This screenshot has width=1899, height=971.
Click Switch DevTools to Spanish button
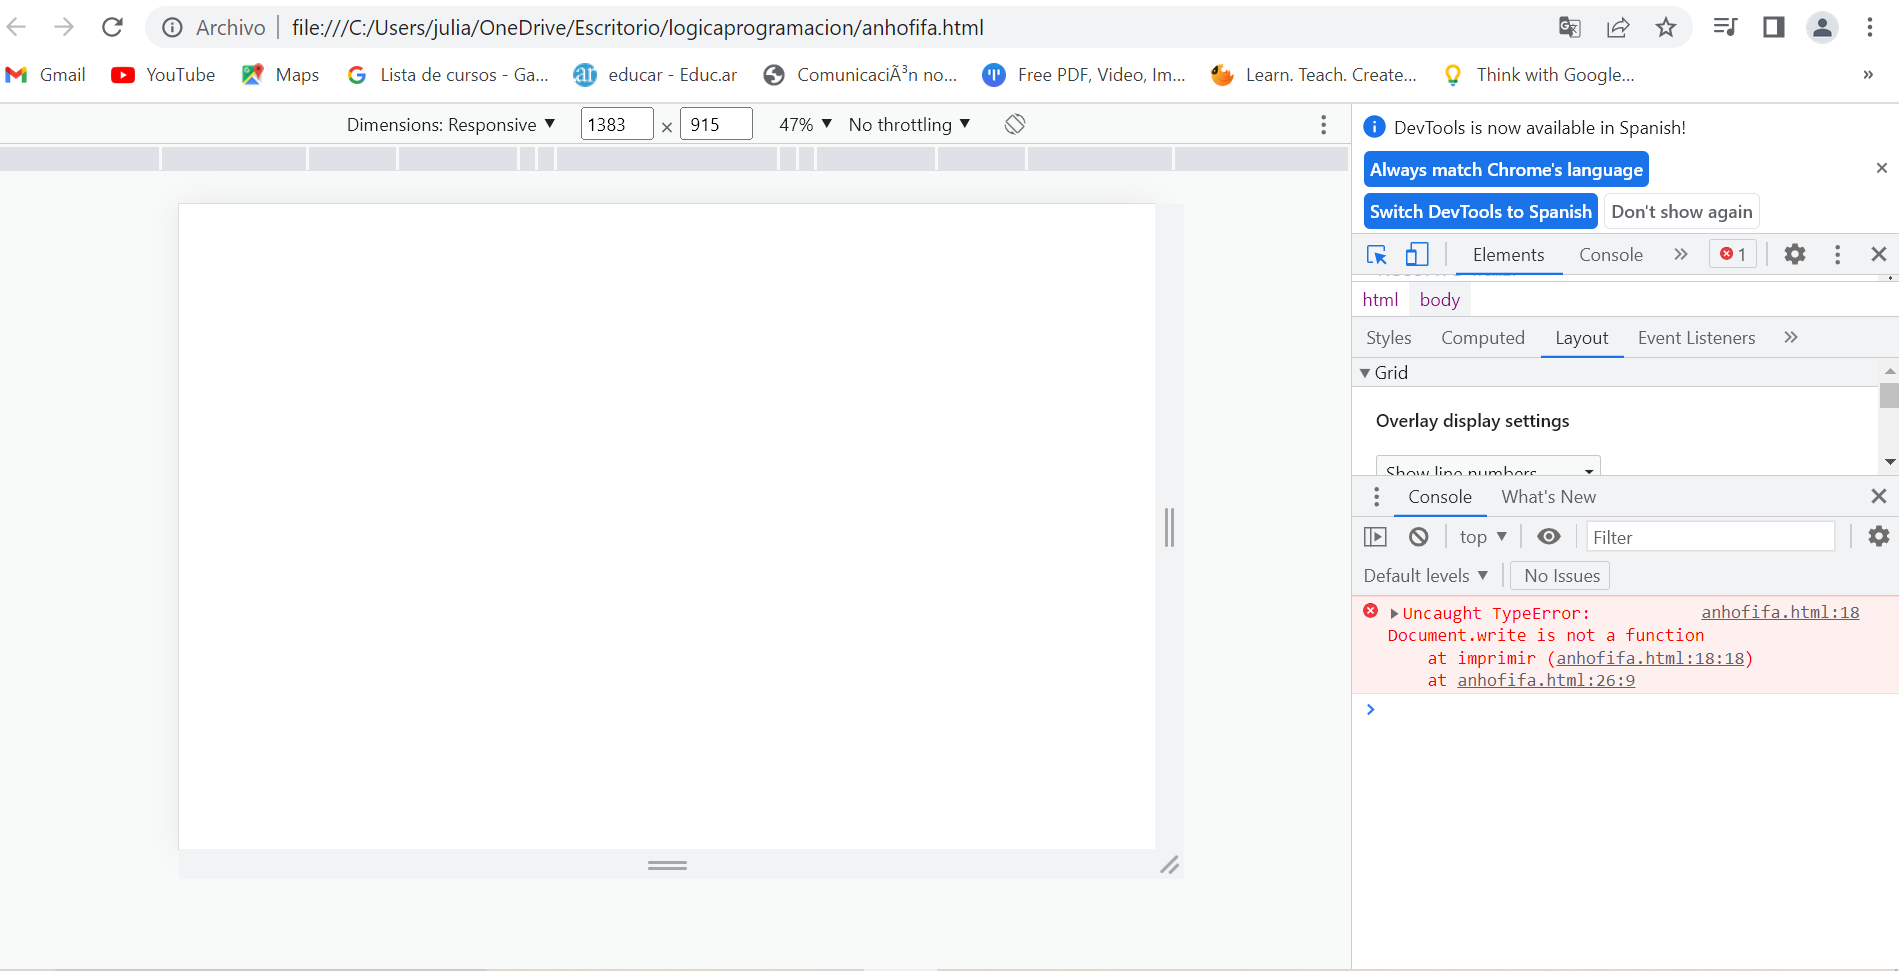click(1481, 212)
